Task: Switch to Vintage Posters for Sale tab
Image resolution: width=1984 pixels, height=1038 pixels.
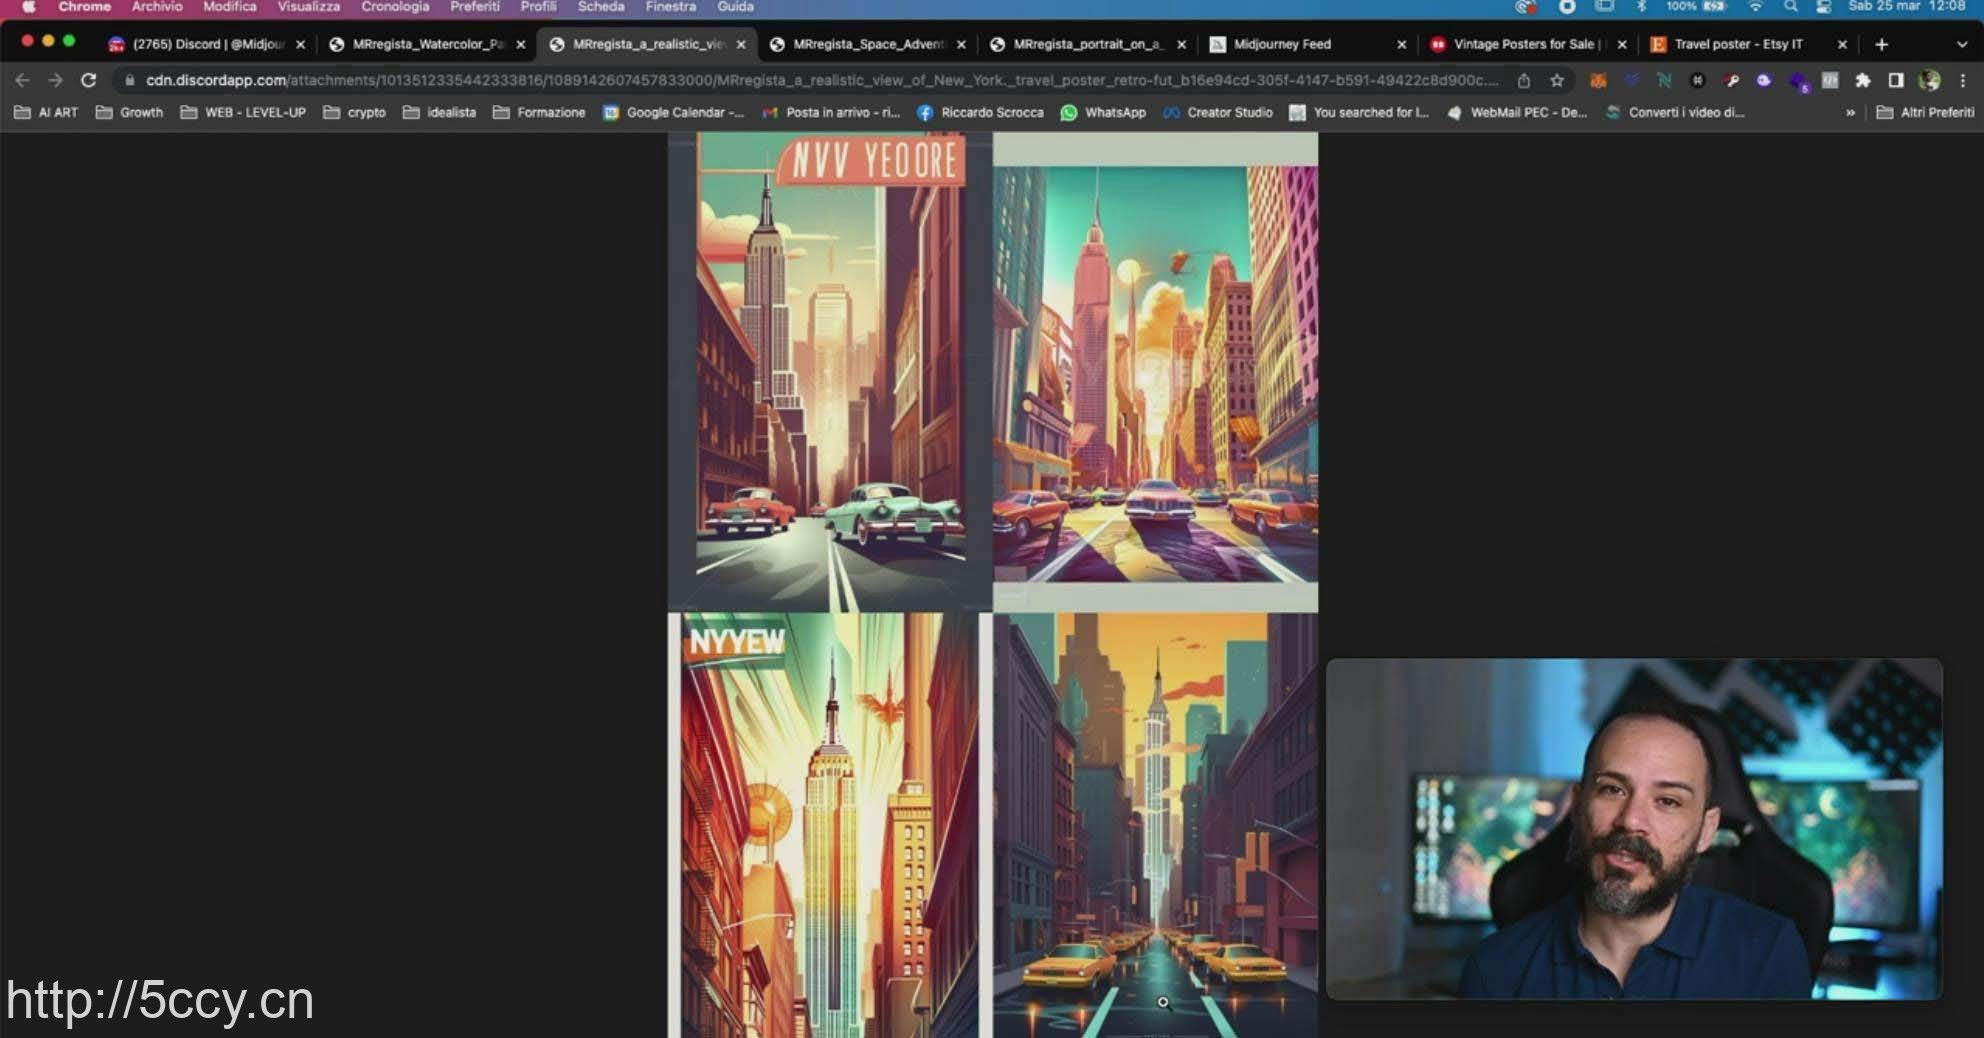Action: [x=1527, y=44]
